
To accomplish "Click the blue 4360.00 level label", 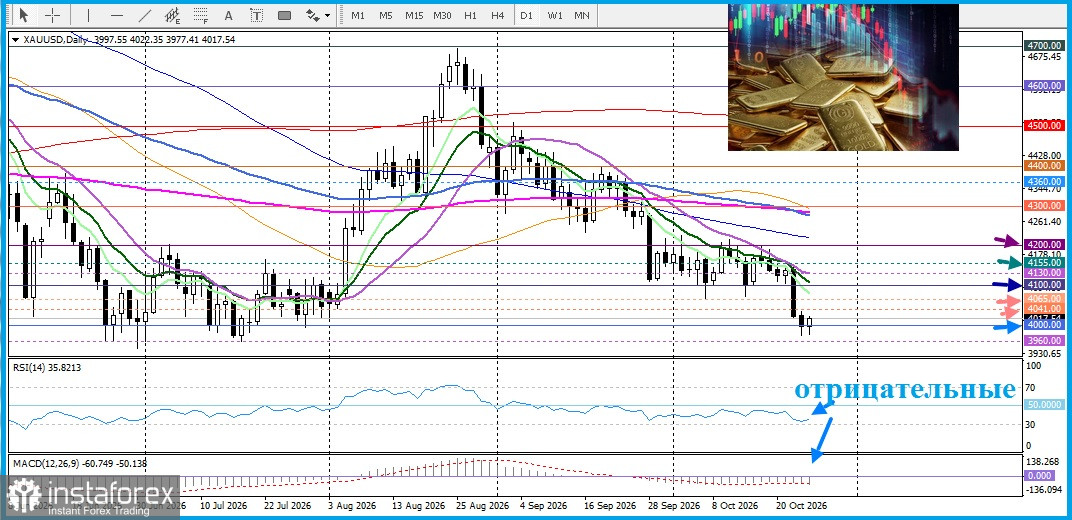I will pos(1044,182).
